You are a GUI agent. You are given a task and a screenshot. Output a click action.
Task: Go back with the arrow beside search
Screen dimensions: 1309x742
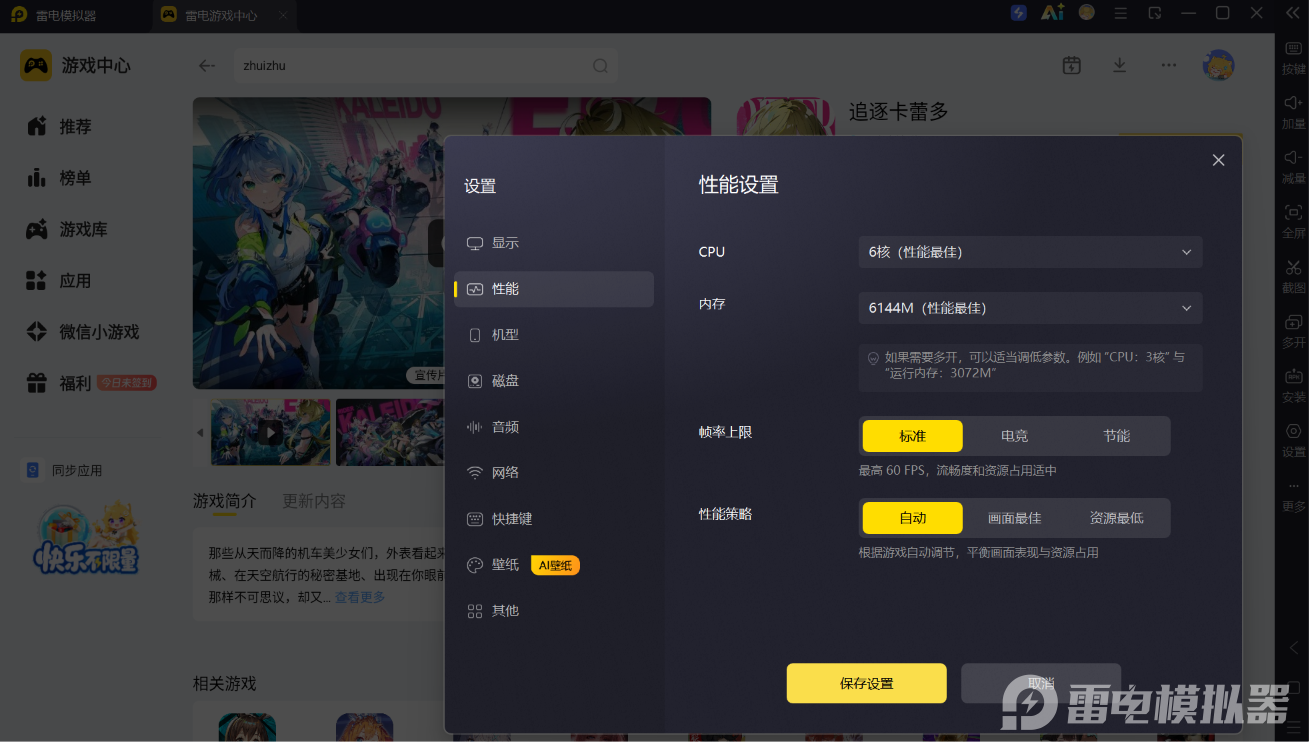pos(207,66)
